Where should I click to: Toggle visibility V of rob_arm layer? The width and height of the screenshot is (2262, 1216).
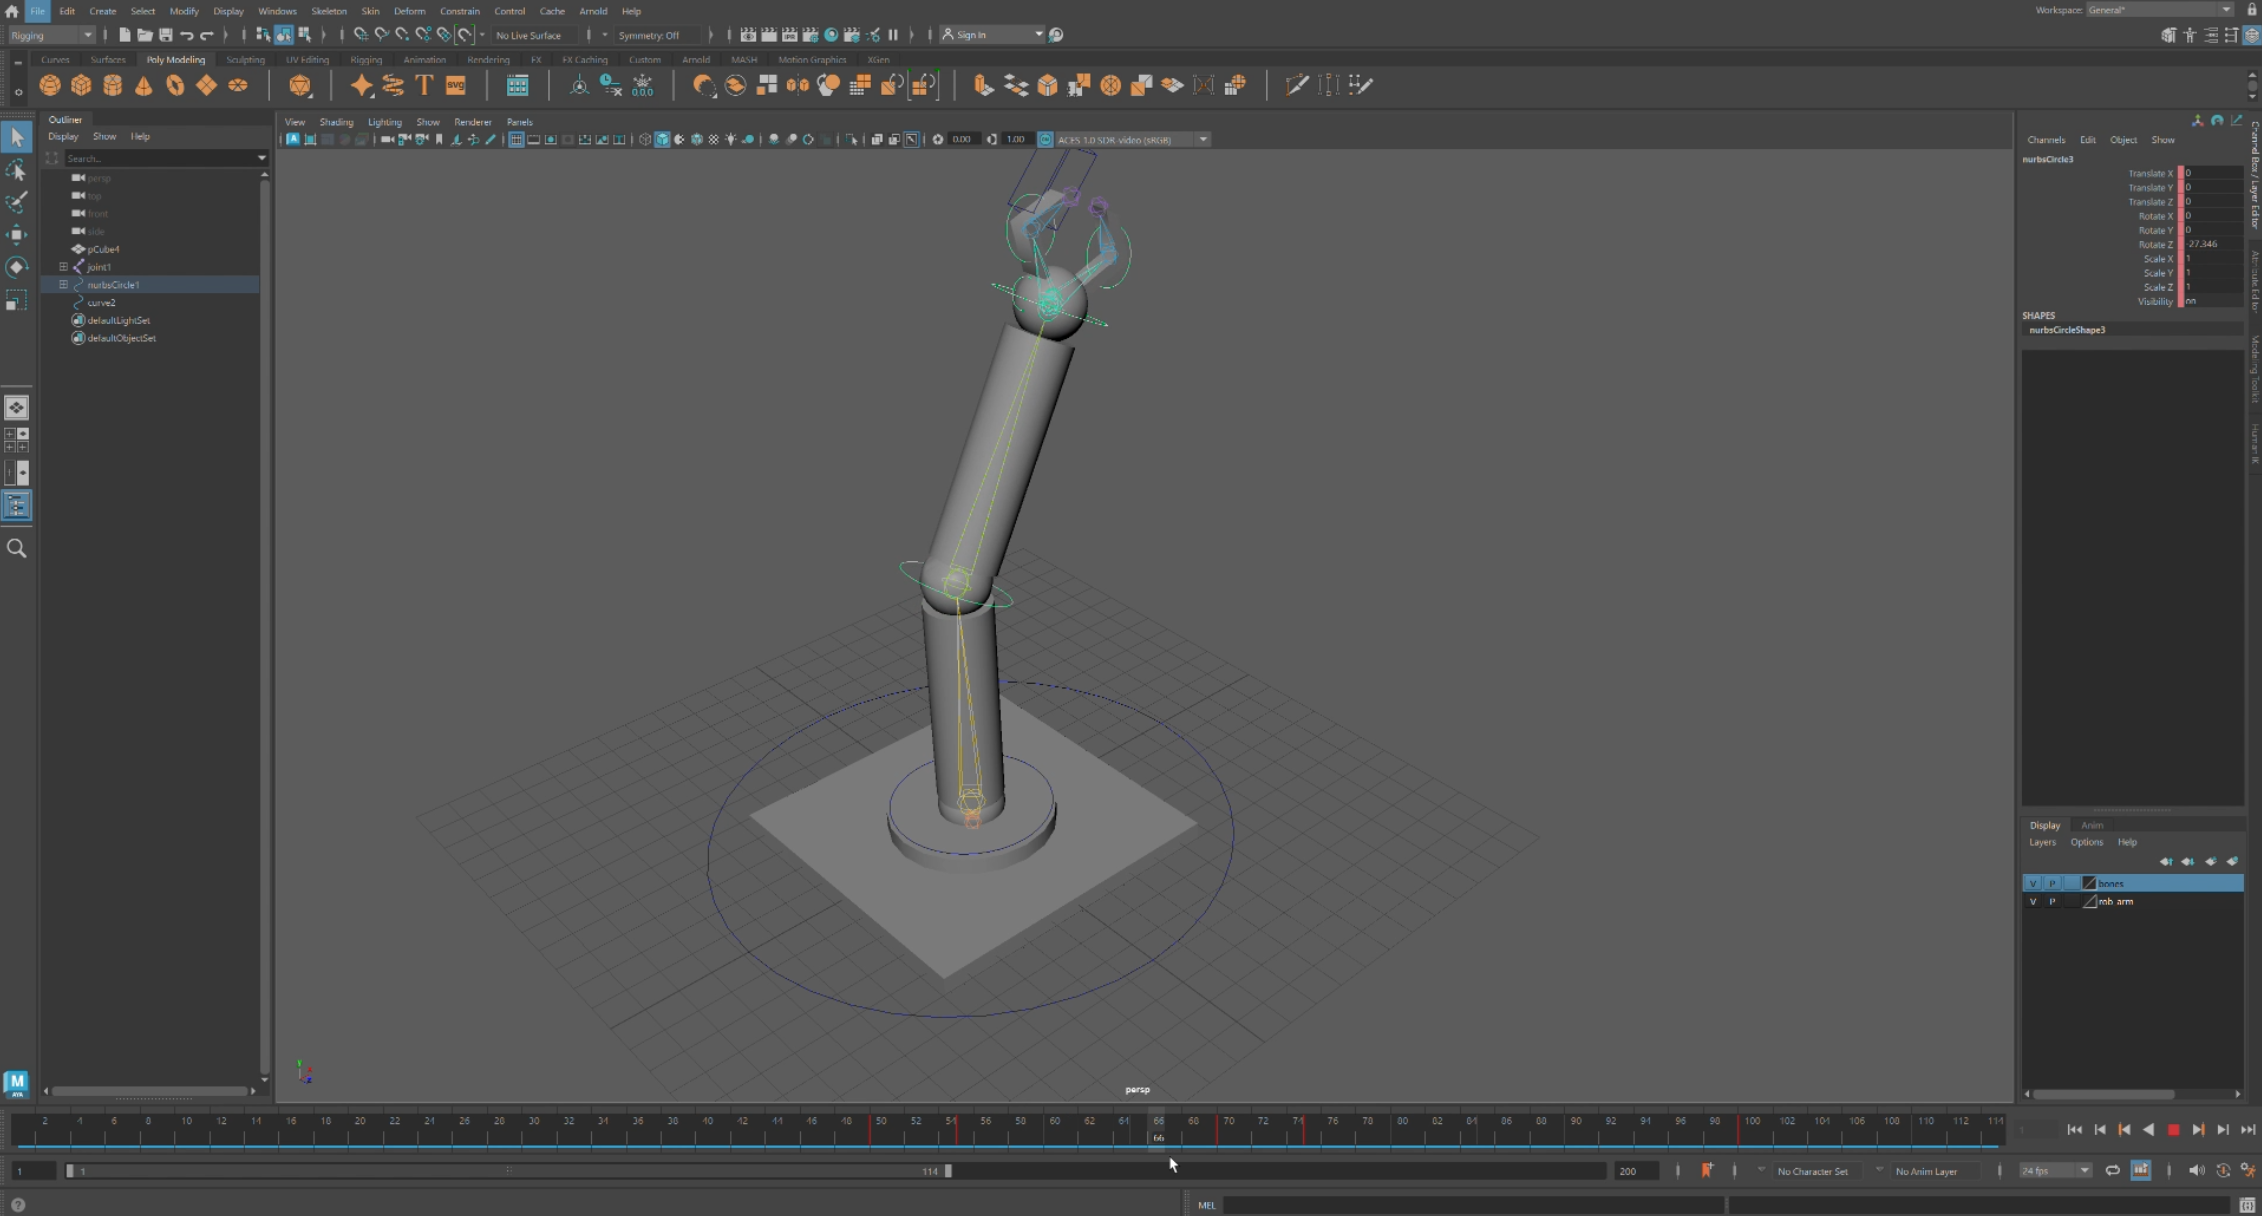(2032, 901)
